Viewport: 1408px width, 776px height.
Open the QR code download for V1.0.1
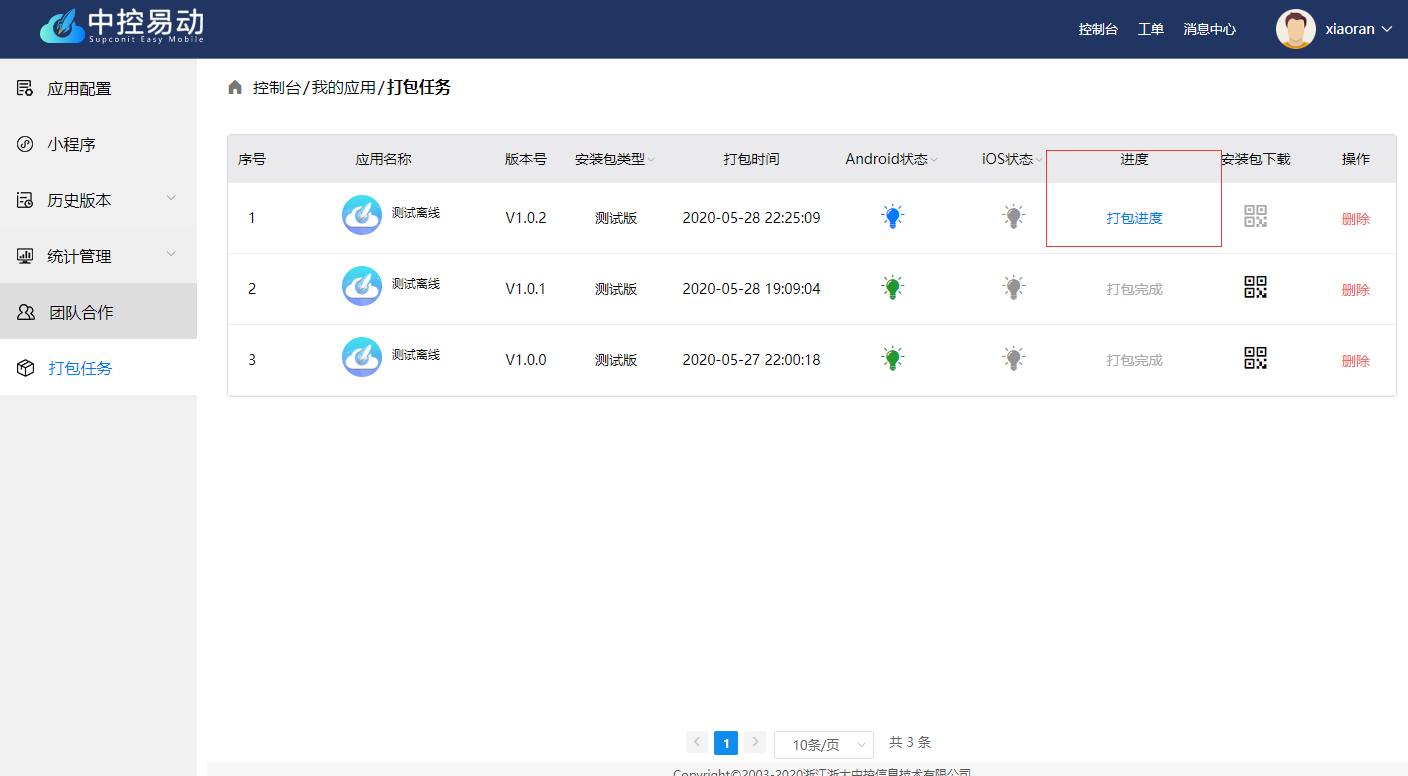(x=1255, y=287)
